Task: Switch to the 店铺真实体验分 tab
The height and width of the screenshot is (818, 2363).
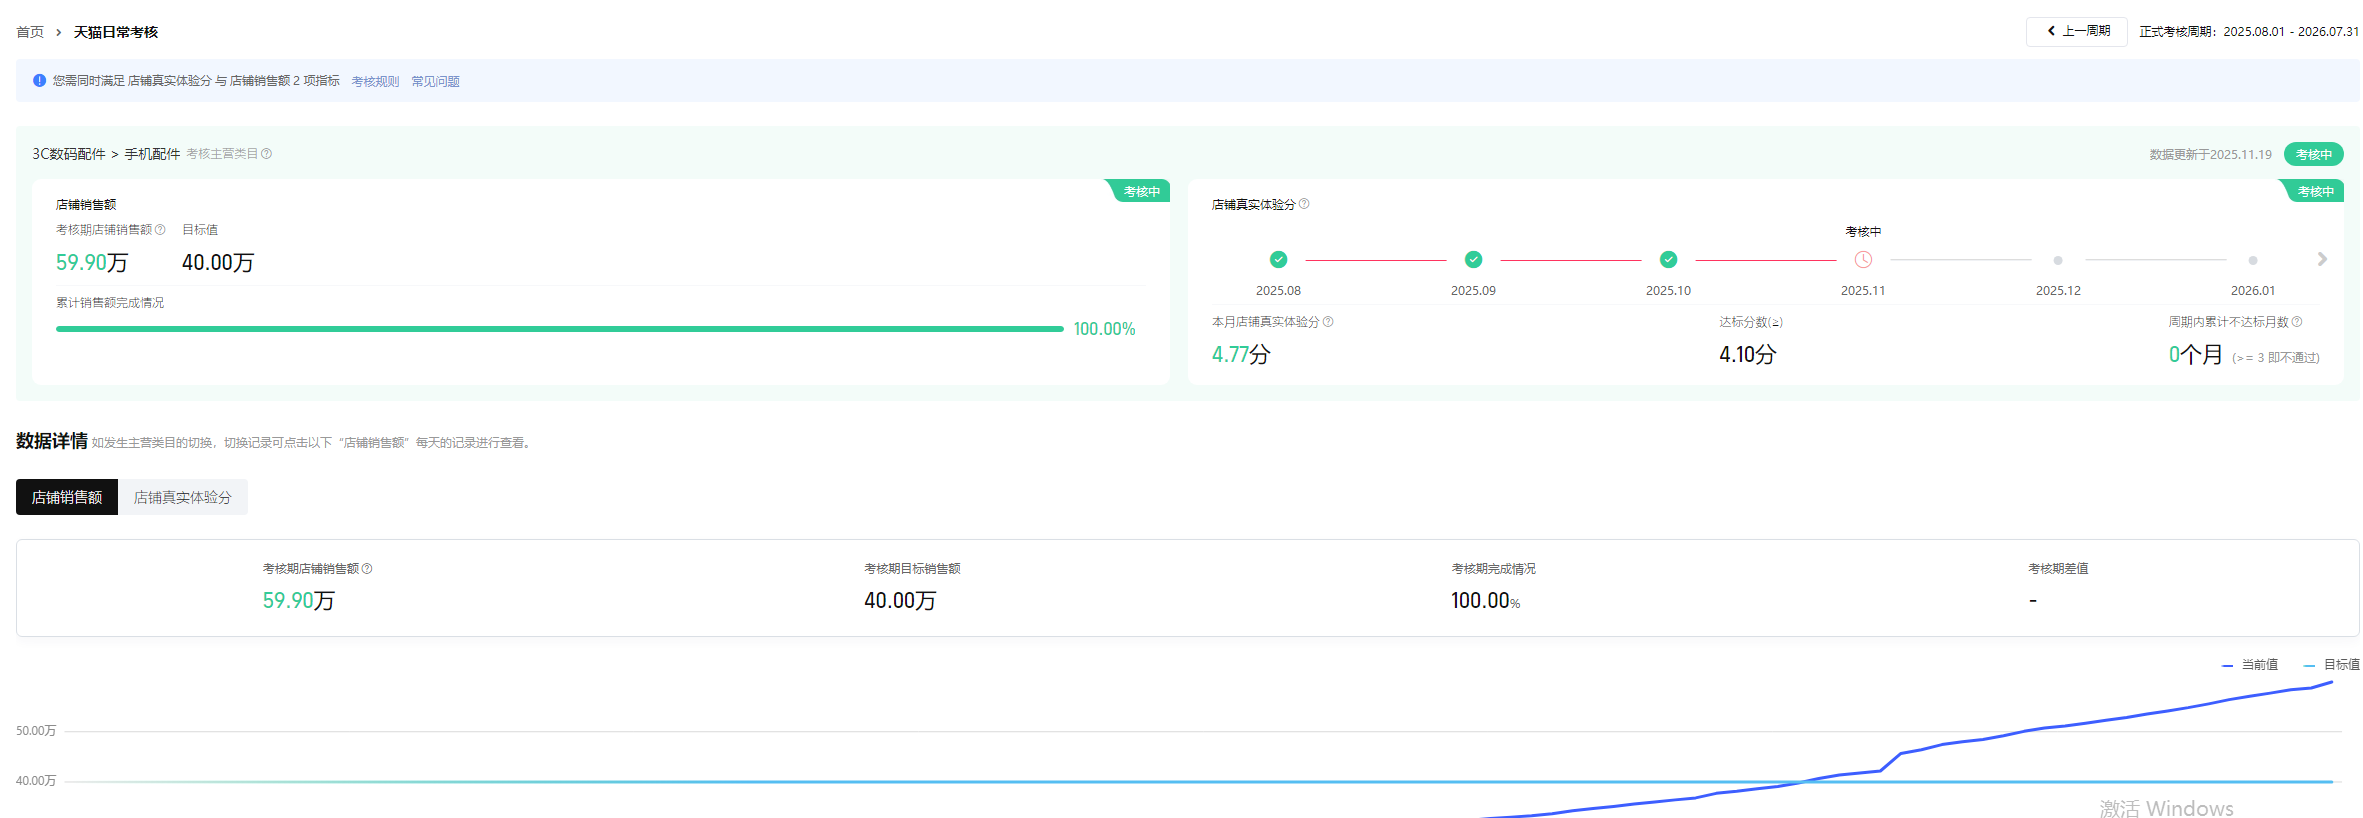Action: (x=182, y=497)
